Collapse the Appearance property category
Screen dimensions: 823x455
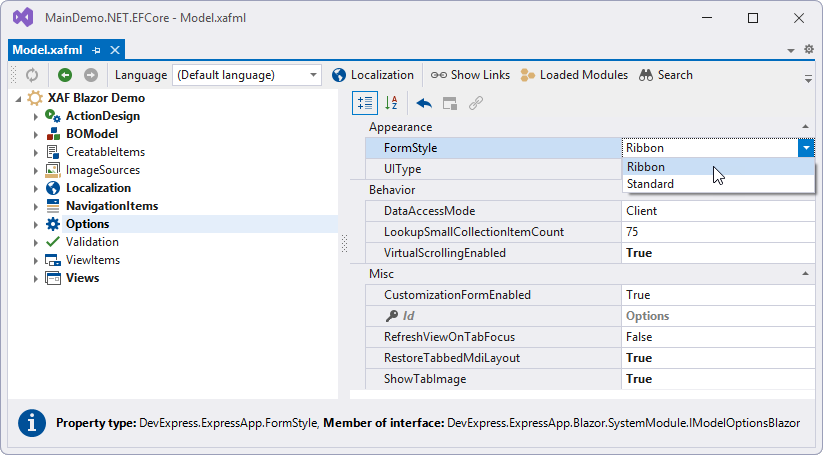pyautogui.click(x=805, y=126)
